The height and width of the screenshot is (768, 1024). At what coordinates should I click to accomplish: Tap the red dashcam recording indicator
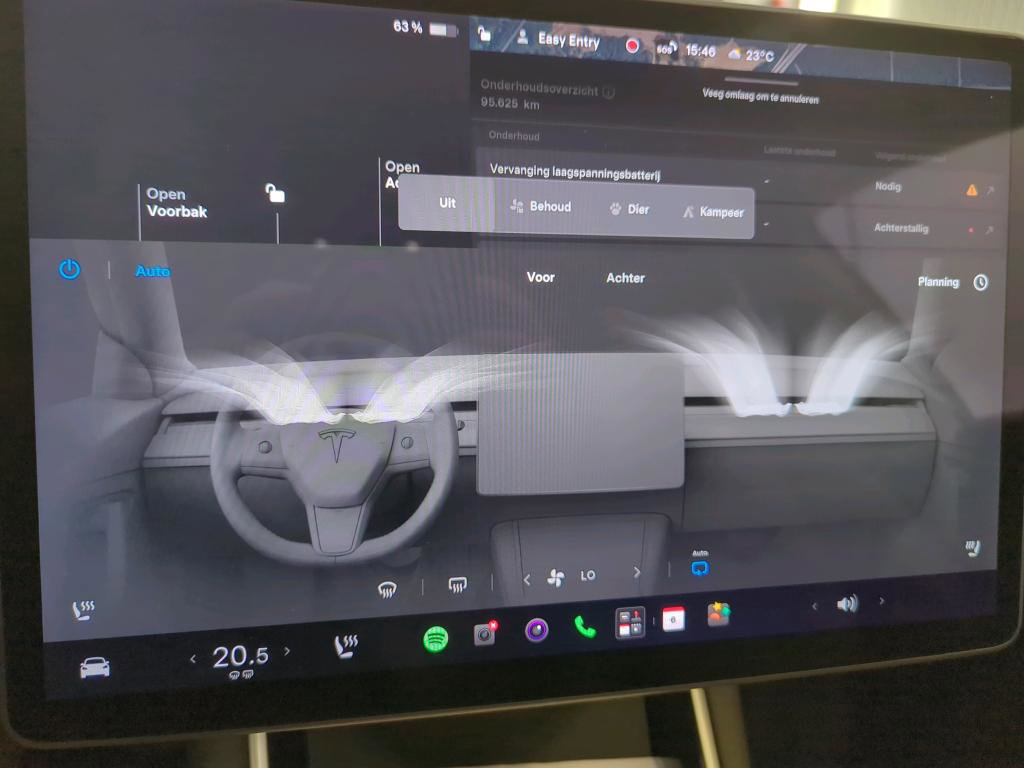point(632,46)
